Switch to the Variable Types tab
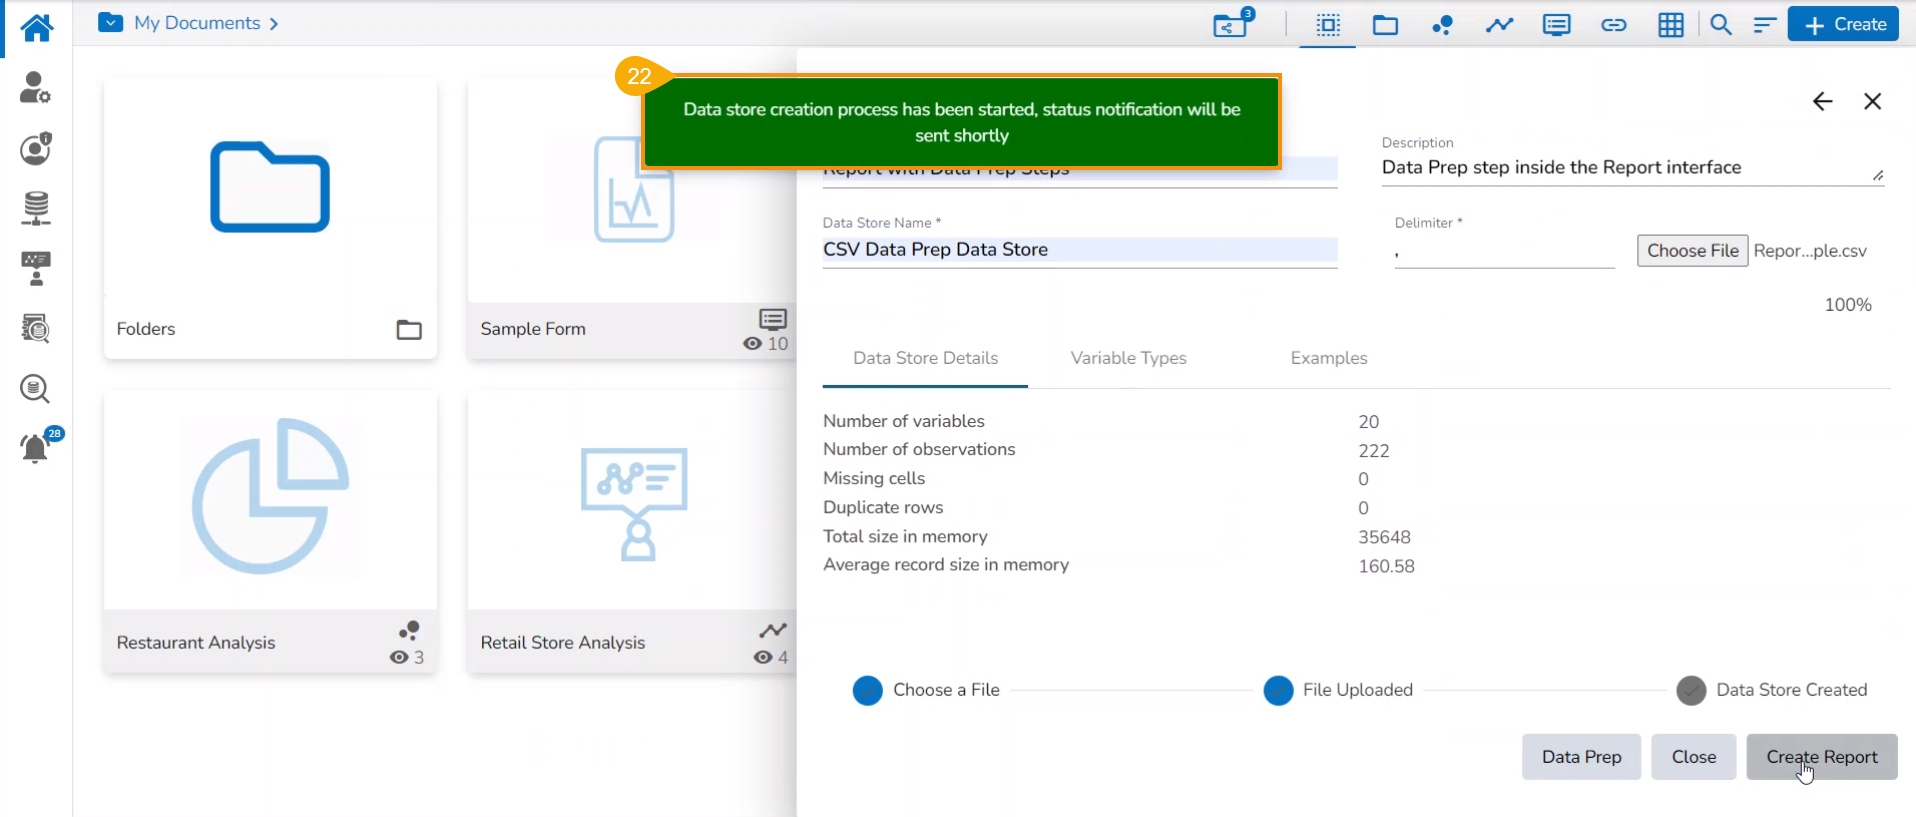The image size is (1916, 817). pos(1128,358)
